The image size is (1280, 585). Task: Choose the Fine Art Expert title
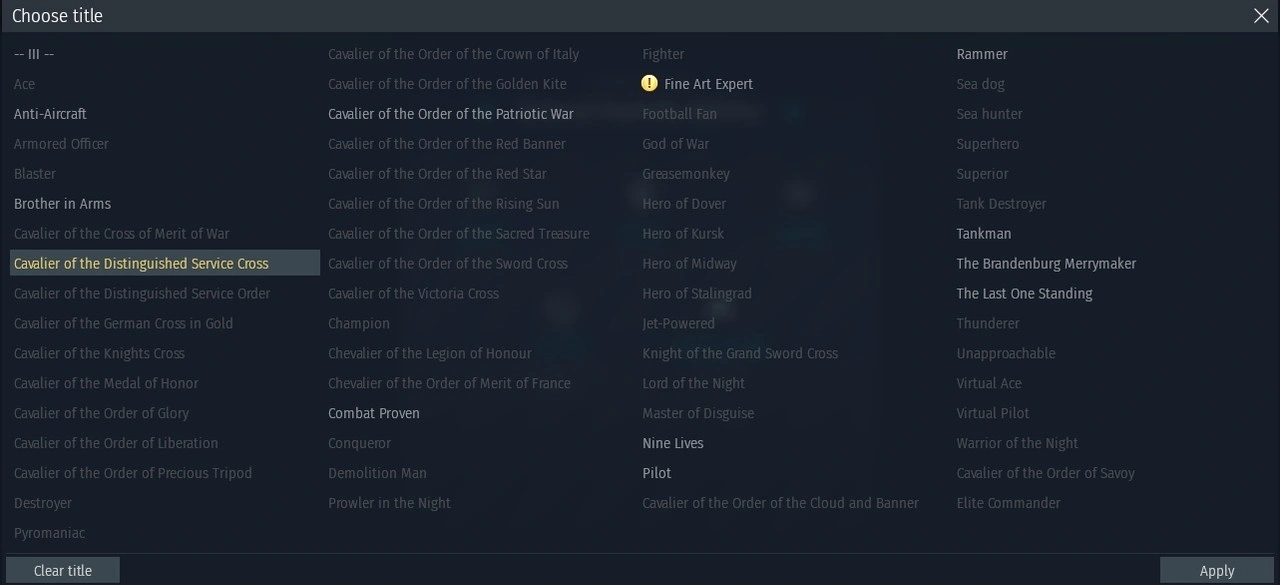click(x=708, y=84)
